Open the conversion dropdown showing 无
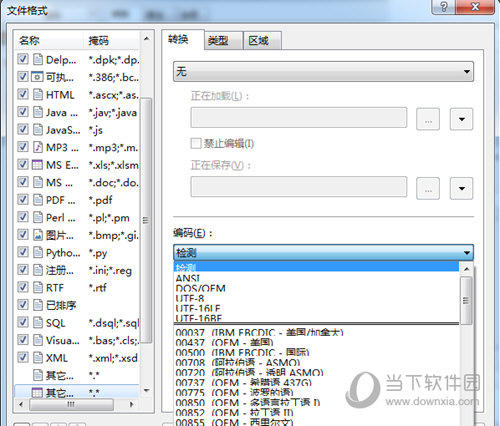The image size is (500, 426). [x=323, y=71]
